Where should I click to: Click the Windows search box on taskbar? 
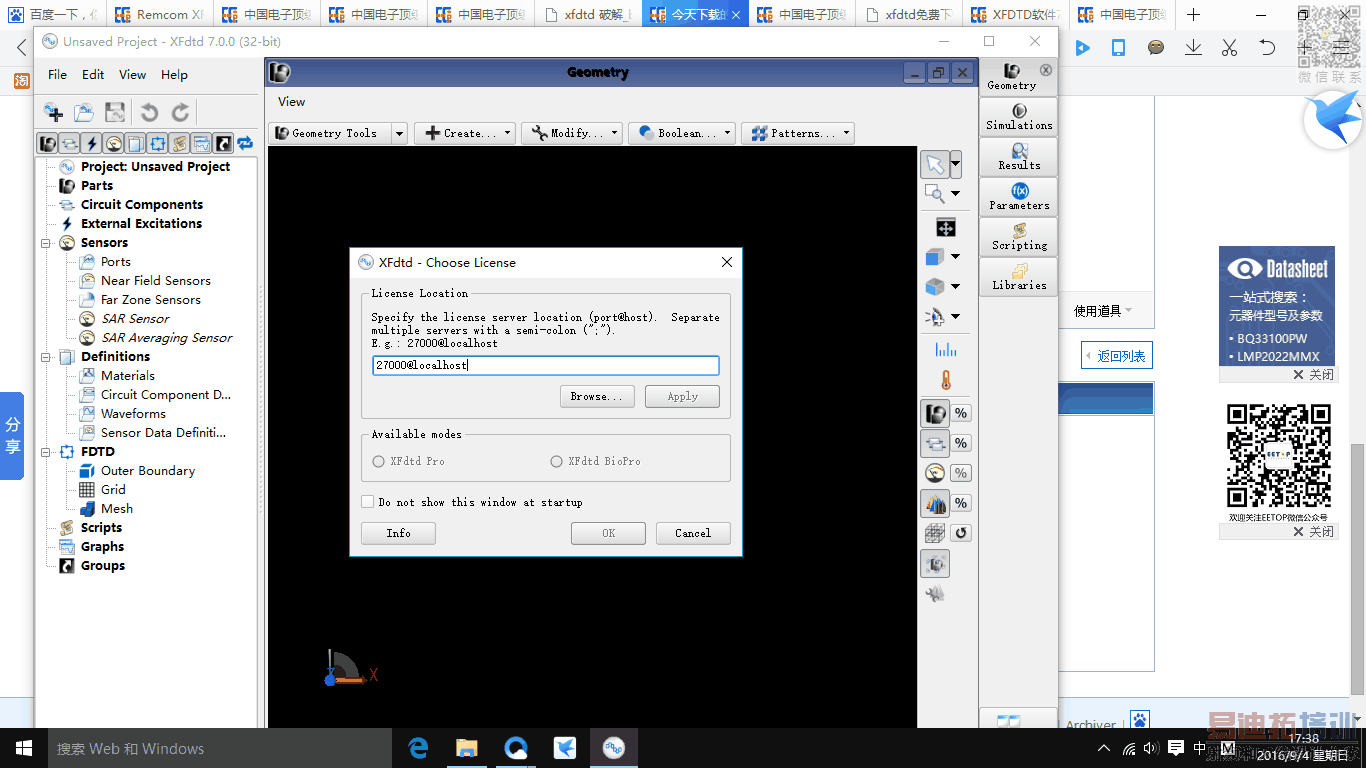pyautogui.click(x=220, y=748)
